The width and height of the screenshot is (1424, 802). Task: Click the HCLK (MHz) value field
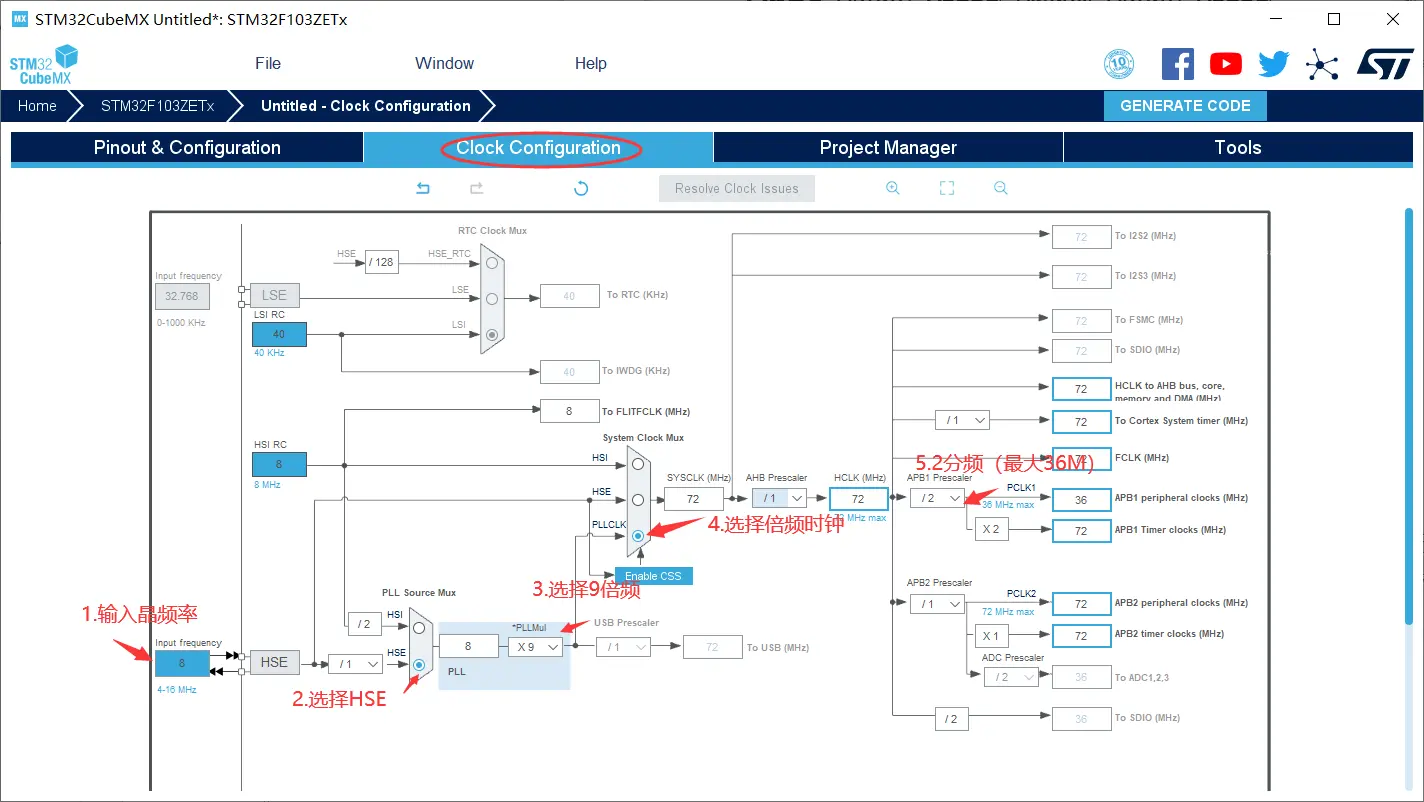pos(858,499)
